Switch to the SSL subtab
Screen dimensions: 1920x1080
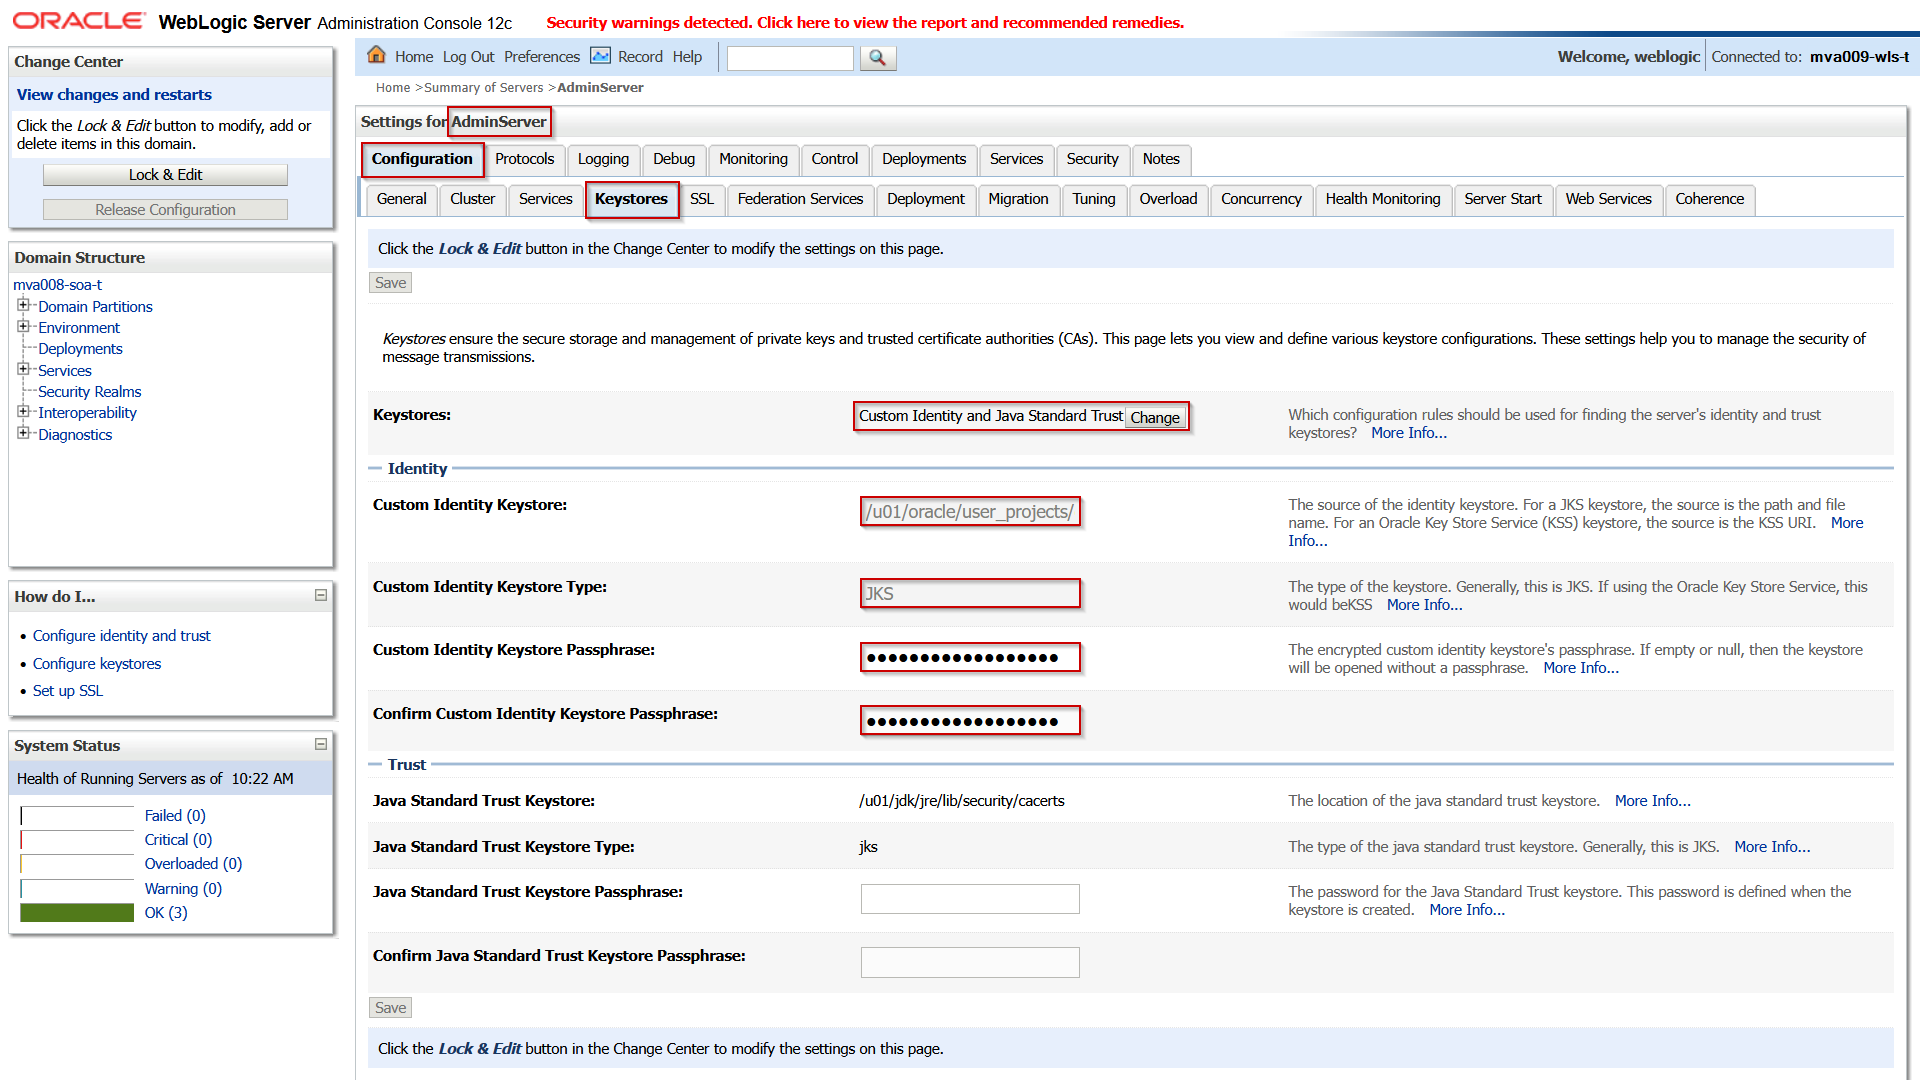(x=701, y=199)
